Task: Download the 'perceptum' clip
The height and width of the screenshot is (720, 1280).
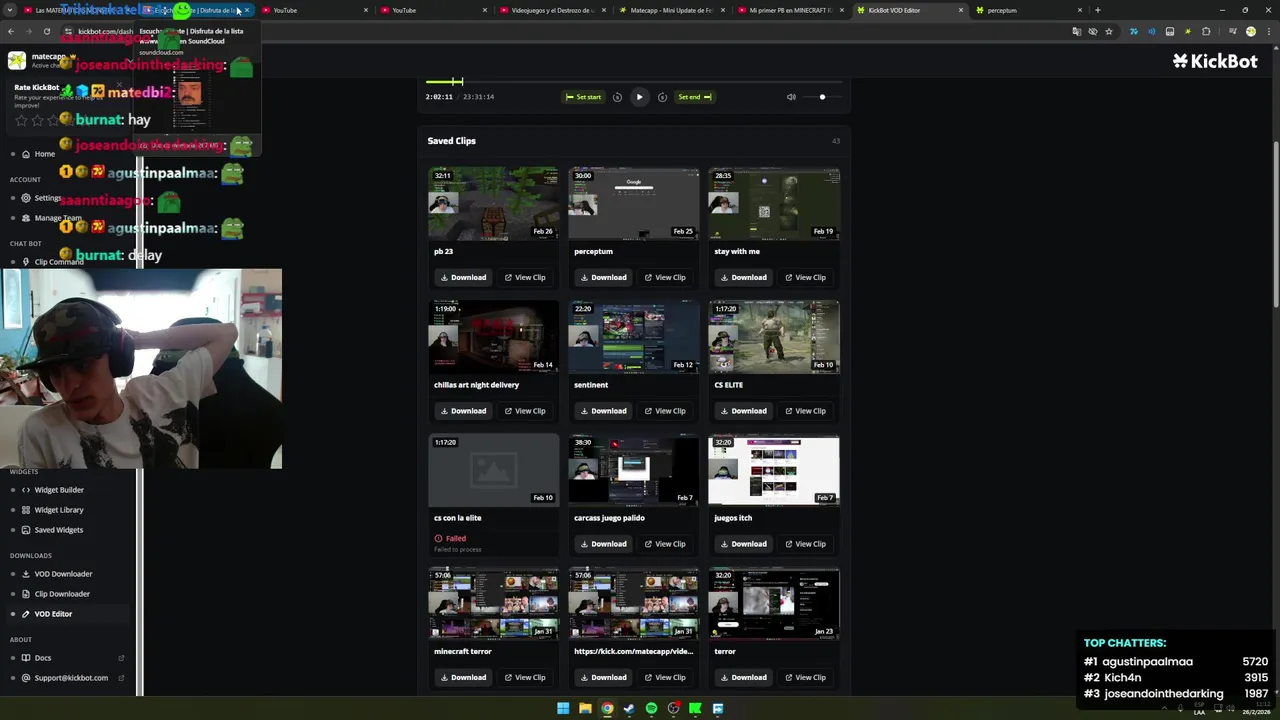Action: tap(603, 277)
